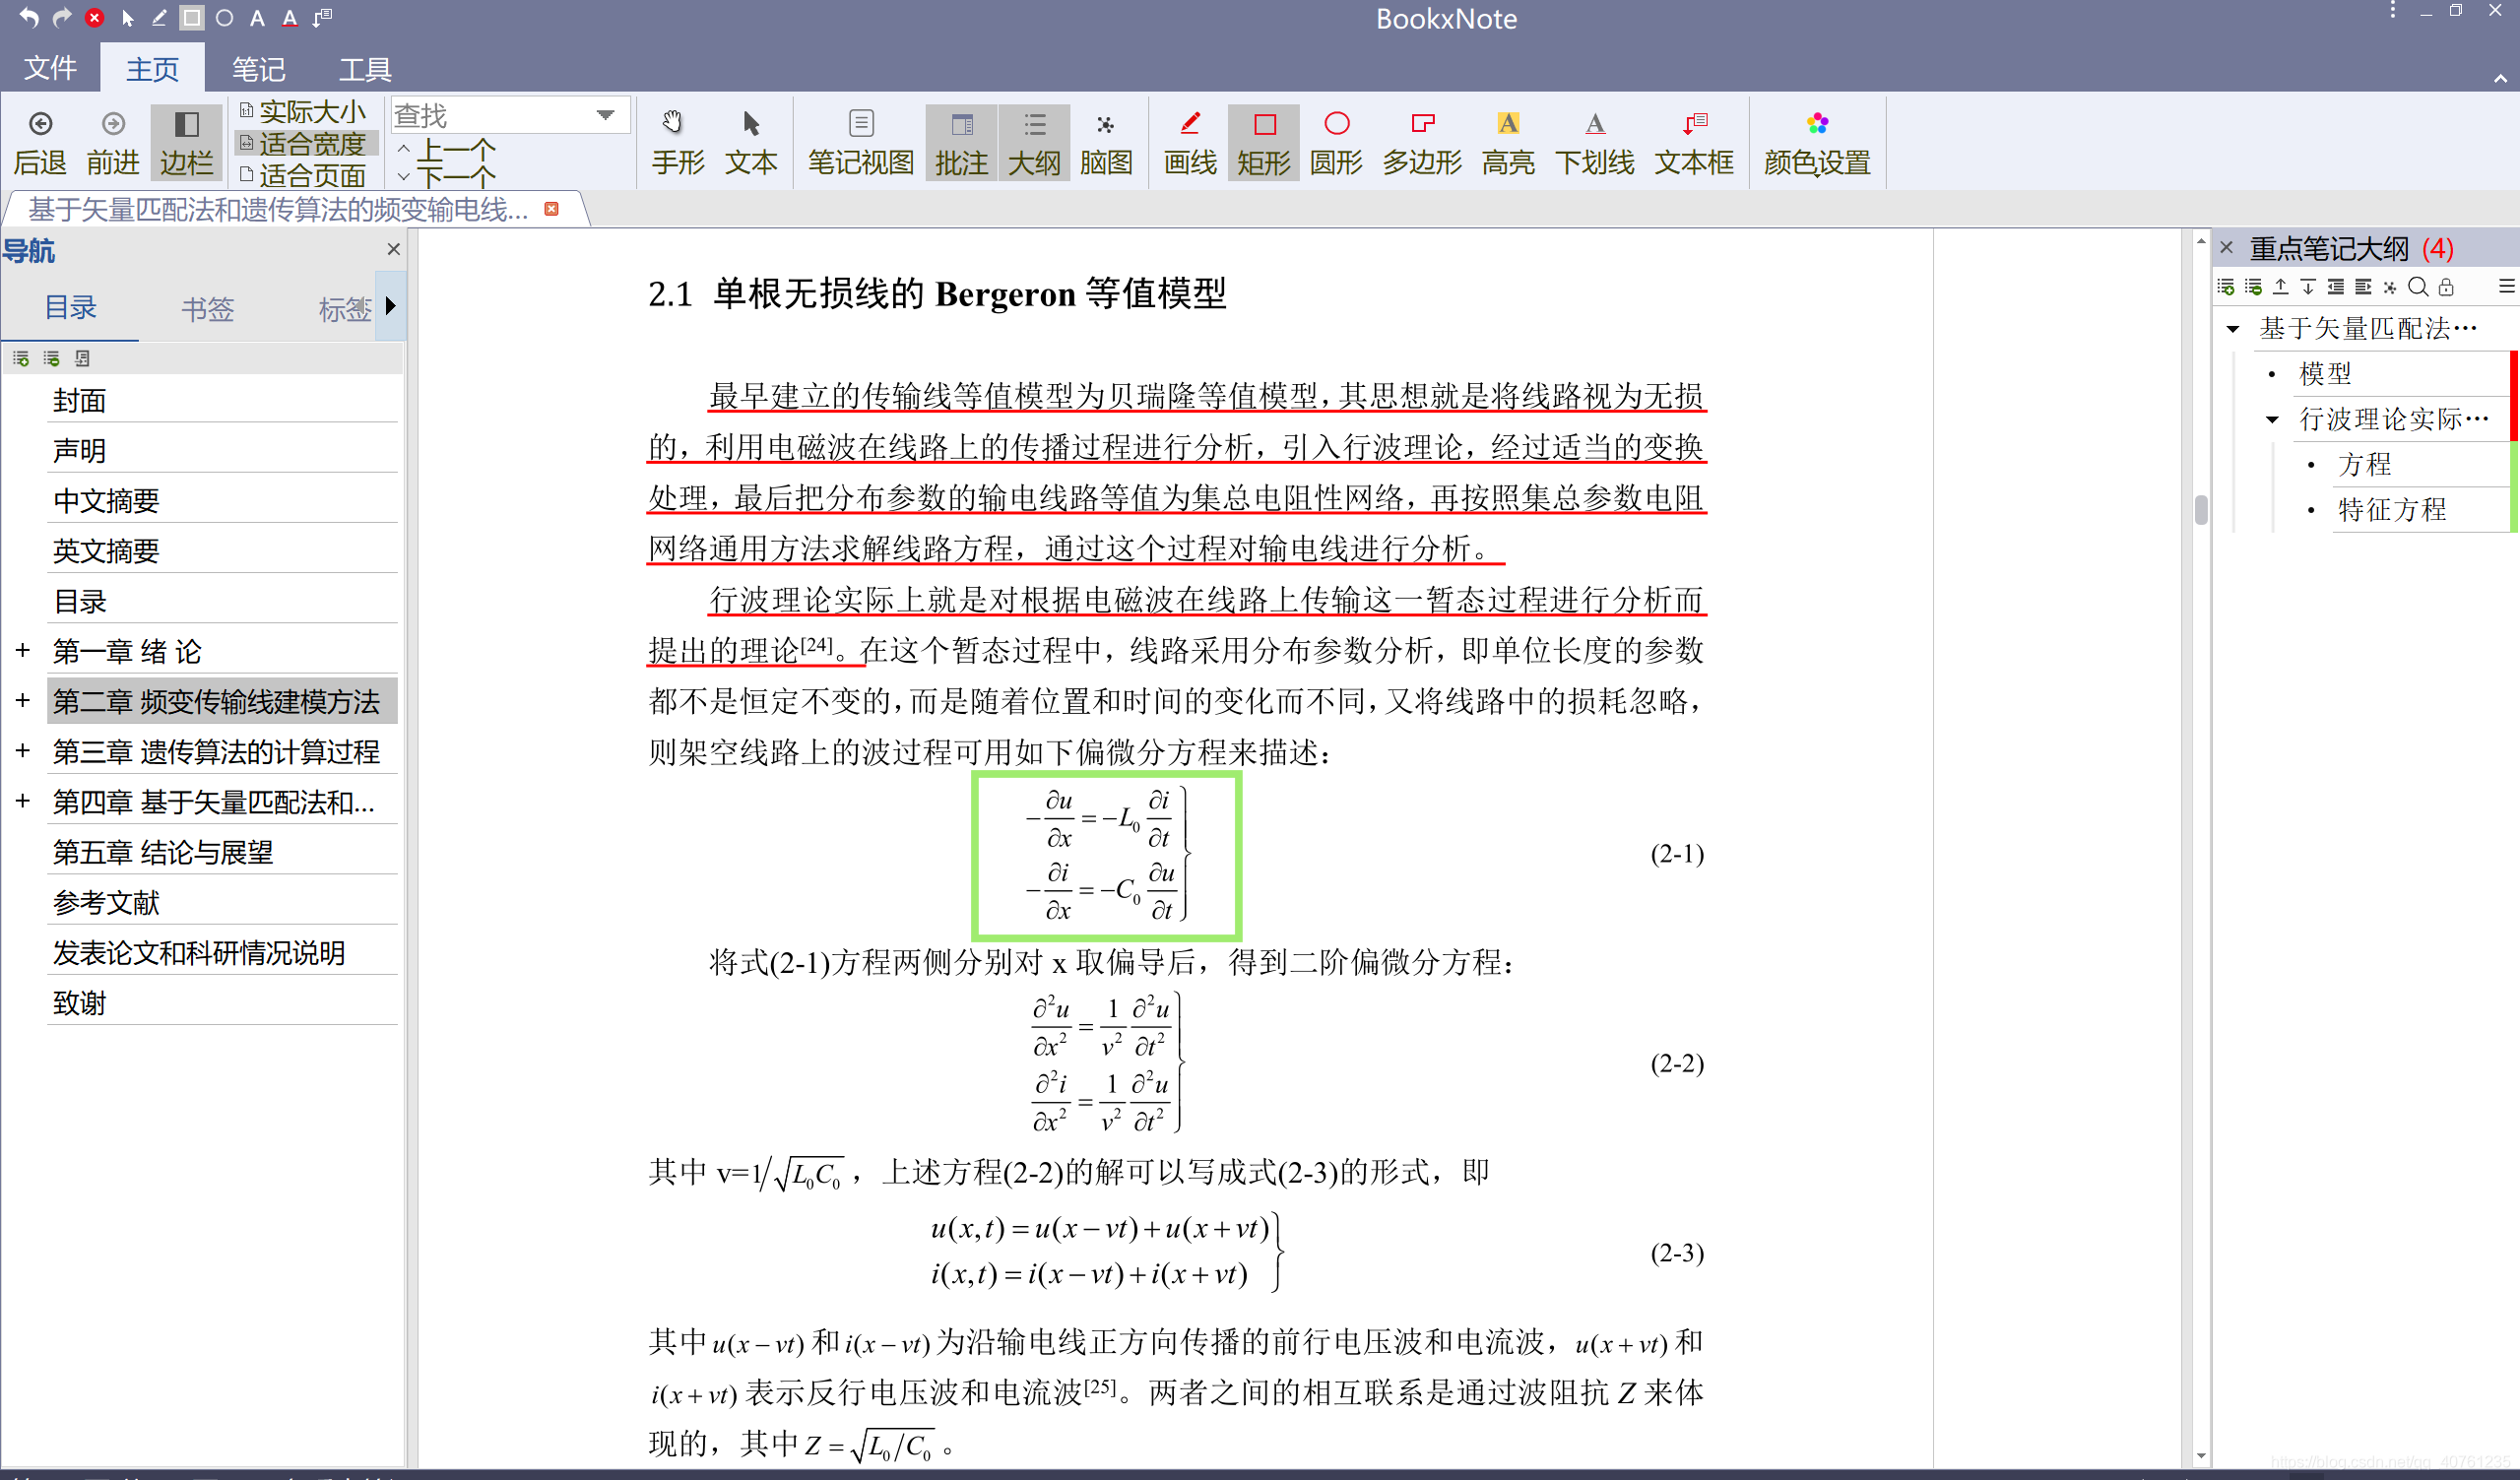Collapse the 行波理论实际 outline node

[2271, 419]
